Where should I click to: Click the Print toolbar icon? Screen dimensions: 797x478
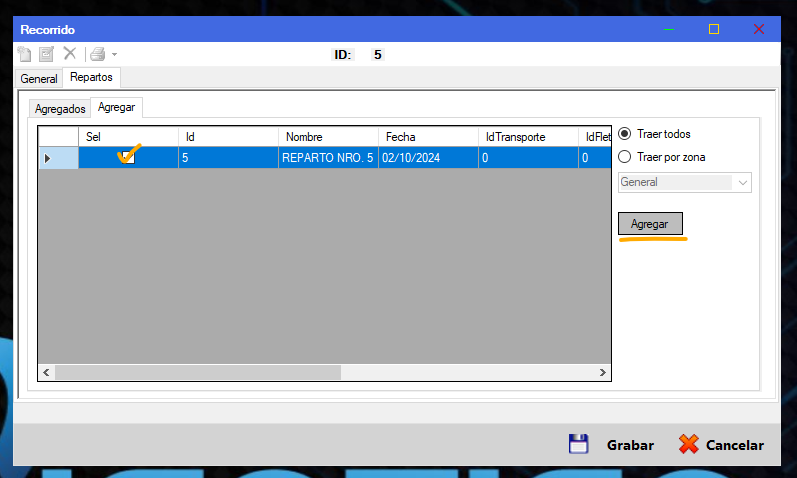pos(96,54)
